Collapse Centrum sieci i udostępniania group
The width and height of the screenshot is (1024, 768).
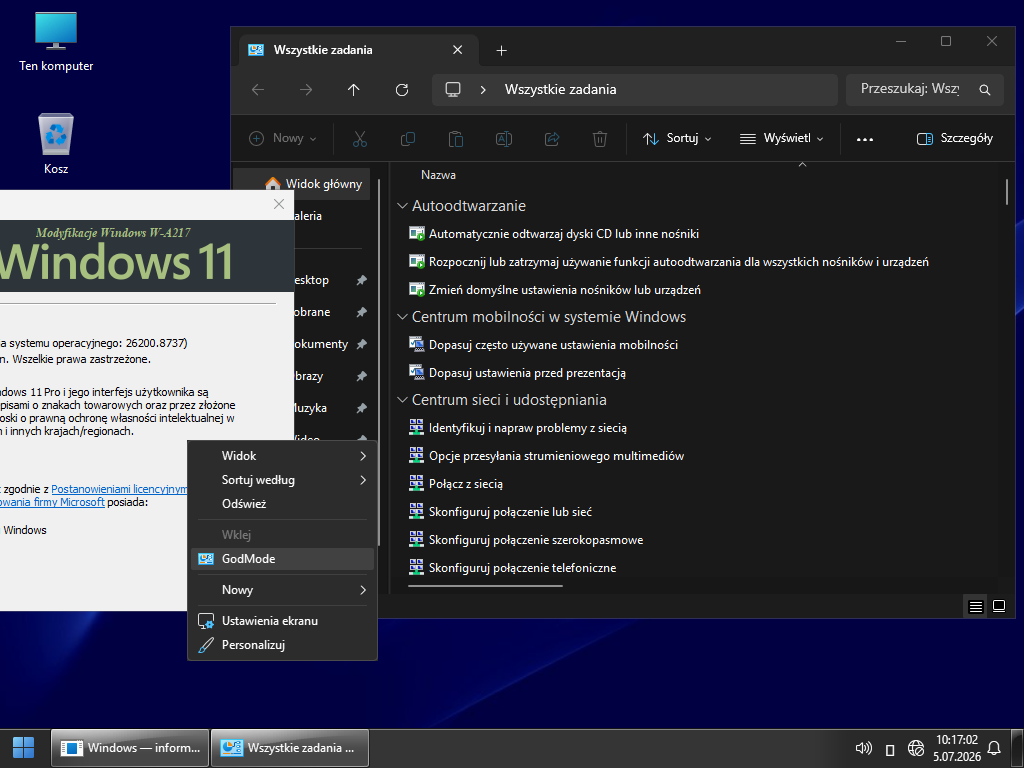tap(403, 400)
